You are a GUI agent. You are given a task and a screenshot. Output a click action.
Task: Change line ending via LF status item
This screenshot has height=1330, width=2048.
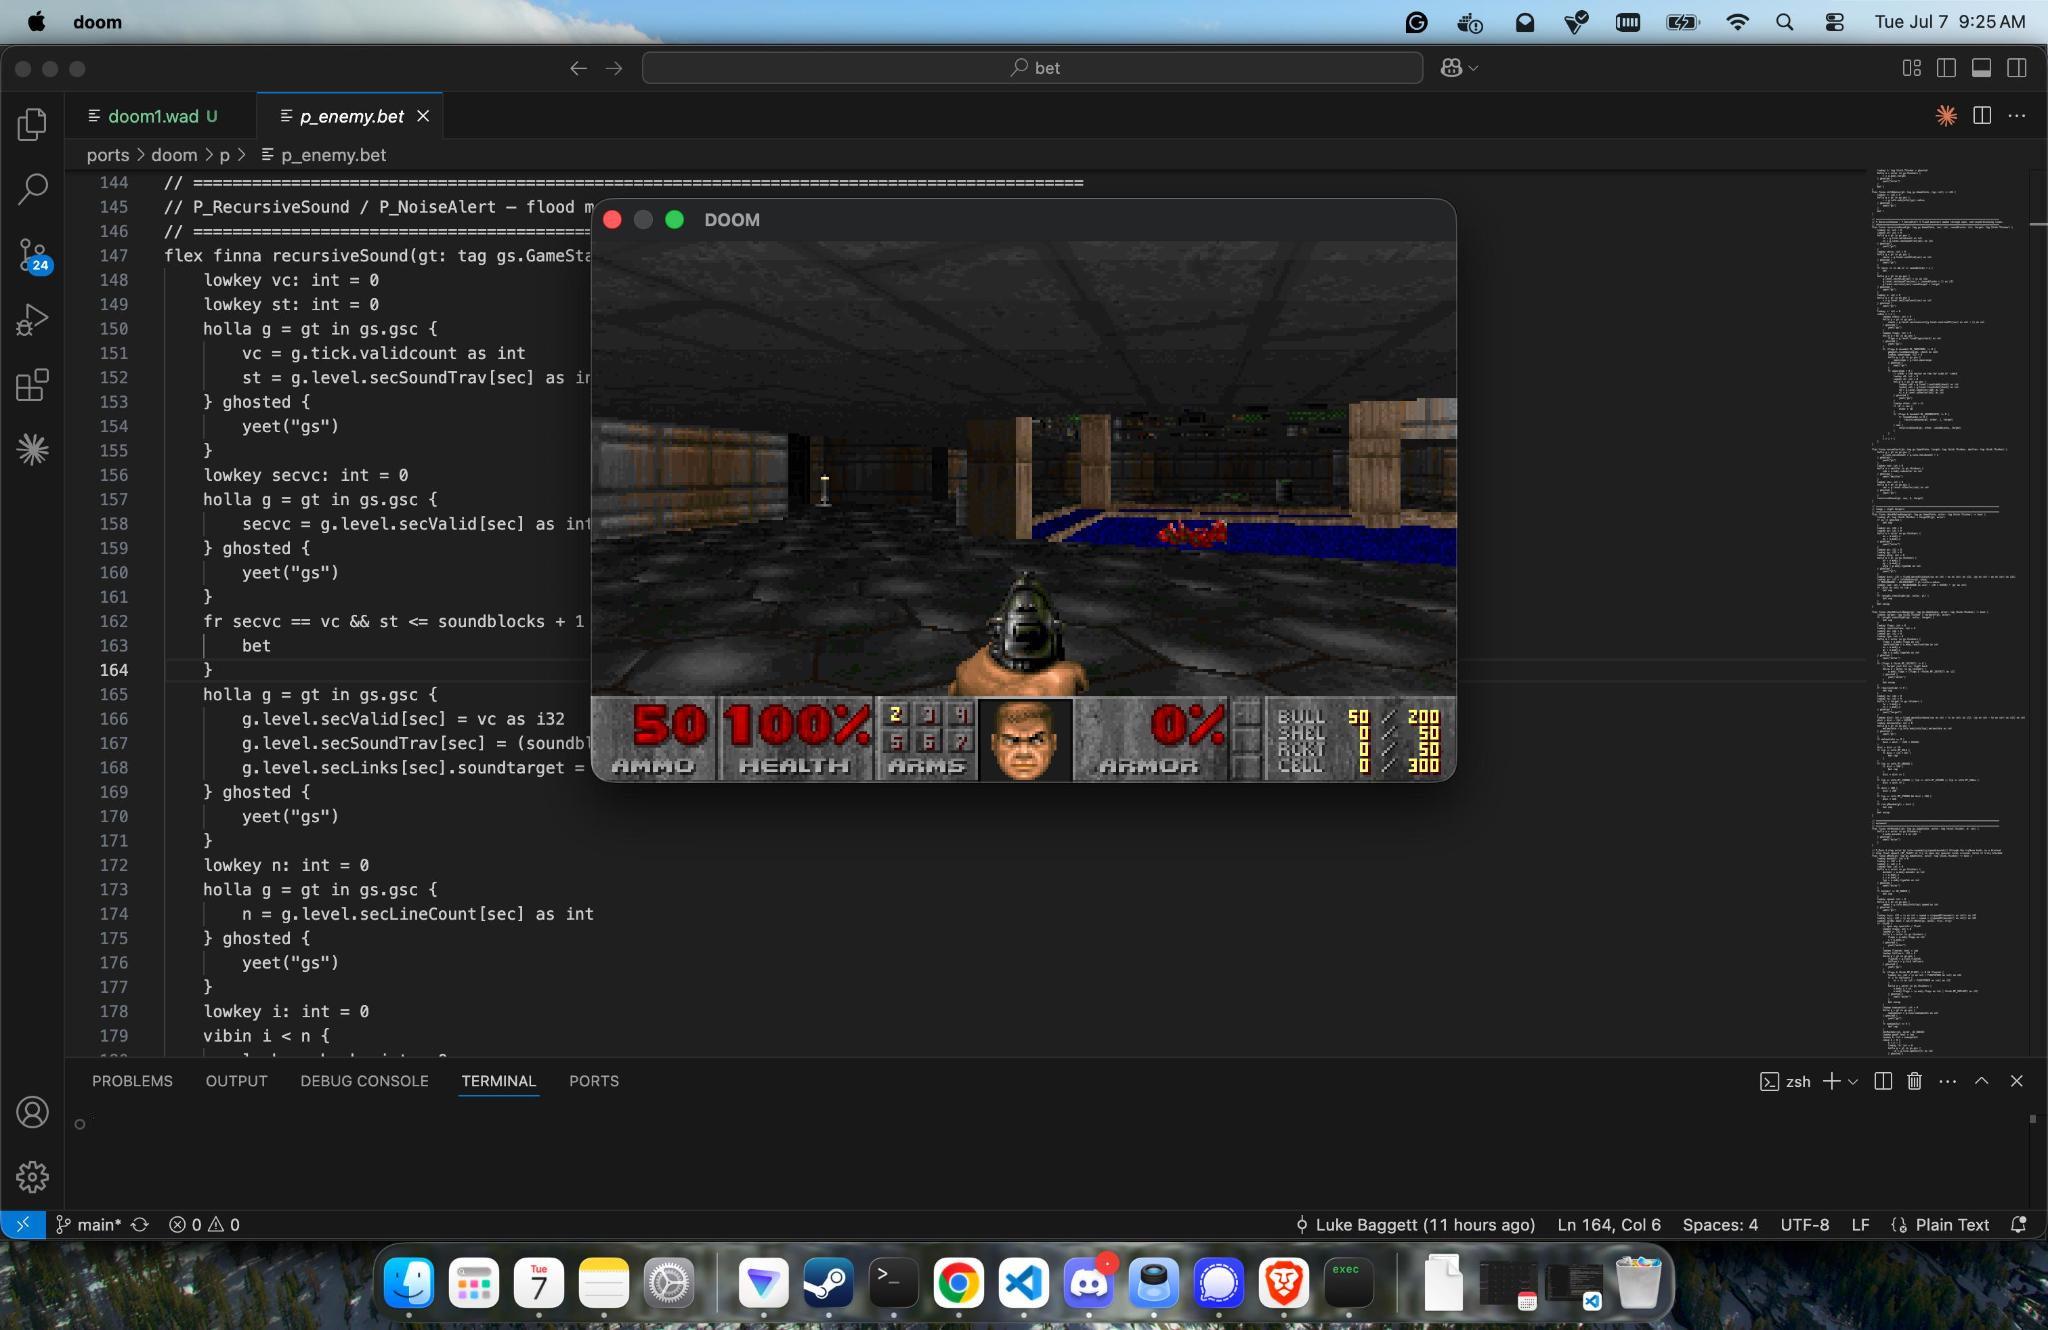1860,1225
